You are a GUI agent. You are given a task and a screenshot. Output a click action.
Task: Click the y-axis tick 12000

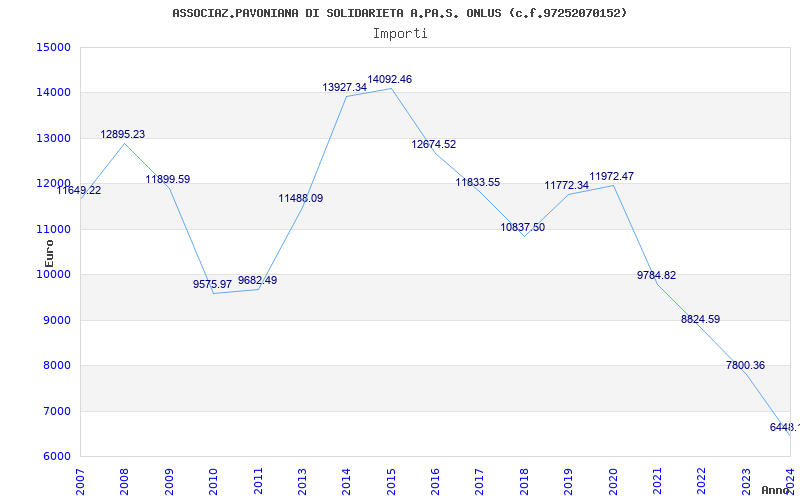point(53,184)
